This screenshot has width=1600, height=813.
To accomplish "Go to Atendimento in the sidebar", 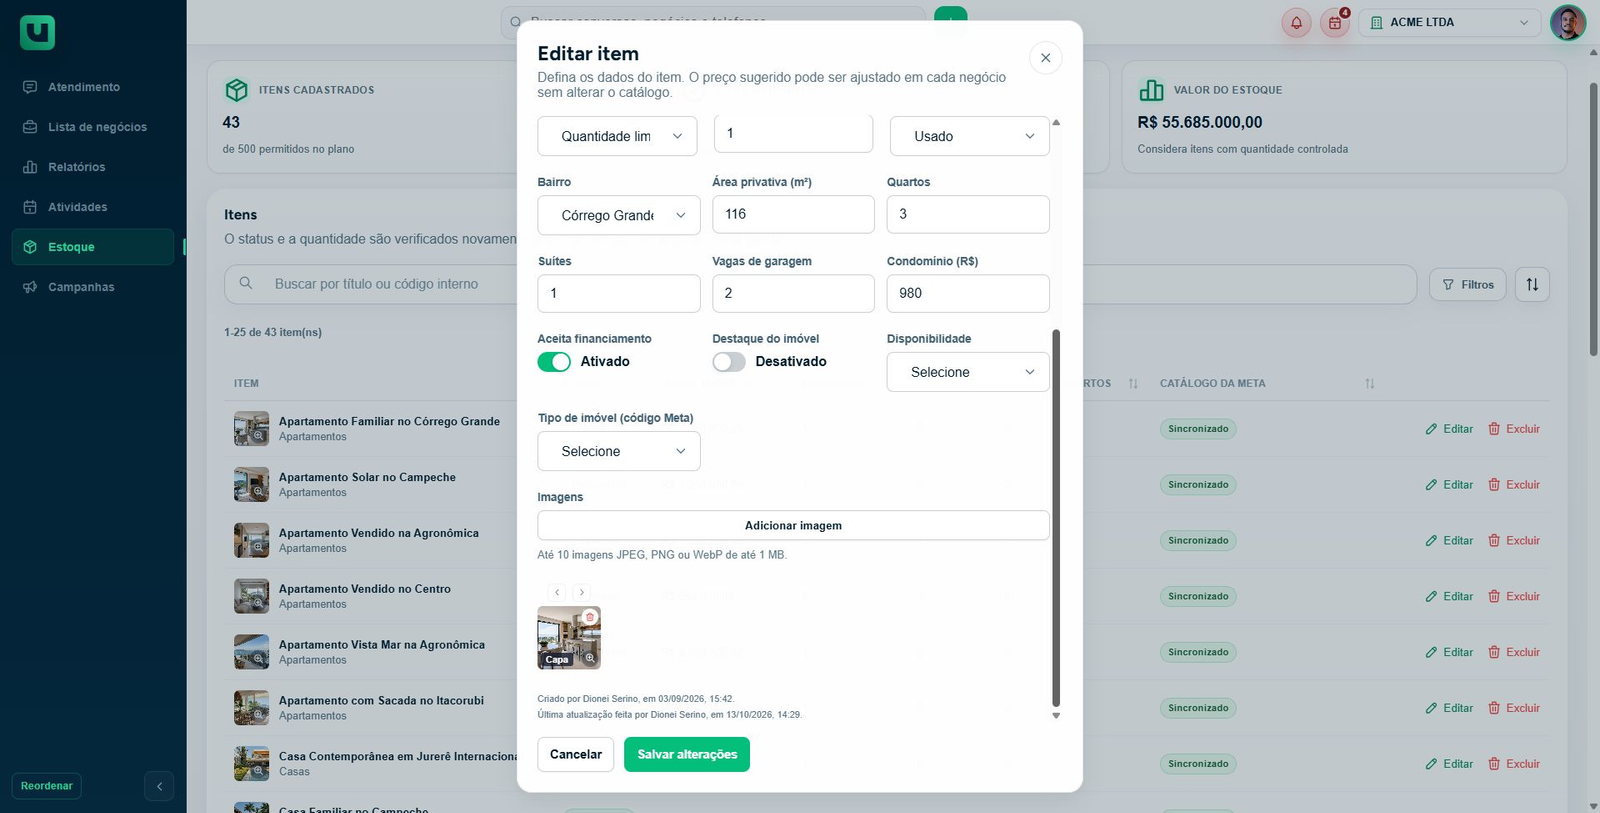I will pyautogui.click(x=93, y=87).
